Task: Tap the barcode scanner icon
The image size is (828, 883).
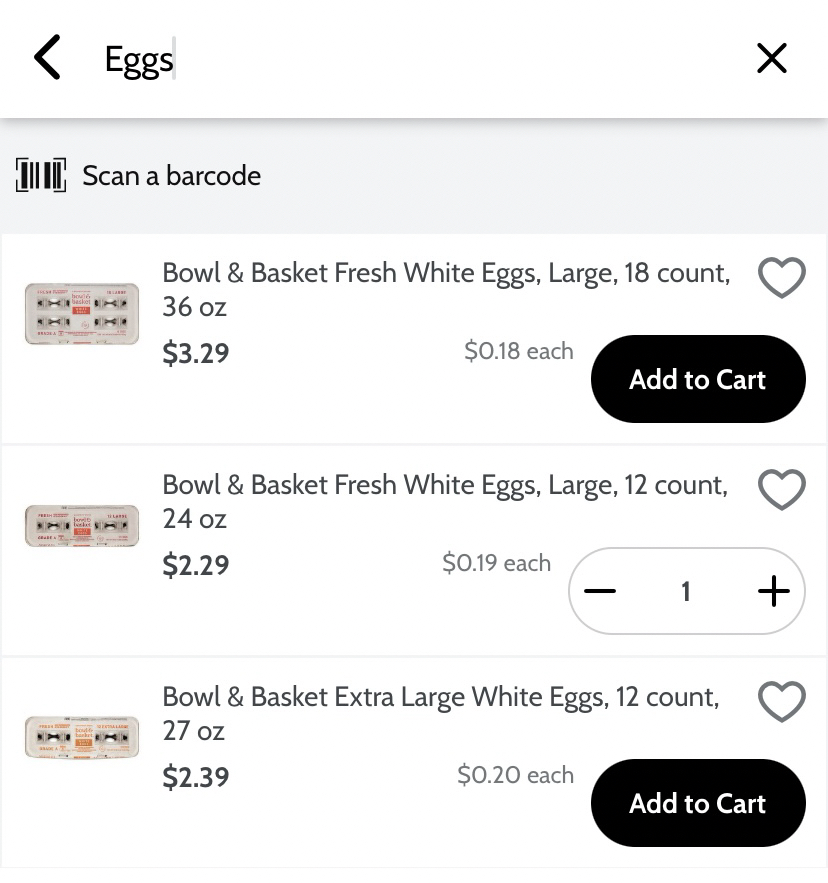Action: coord(41,176)
